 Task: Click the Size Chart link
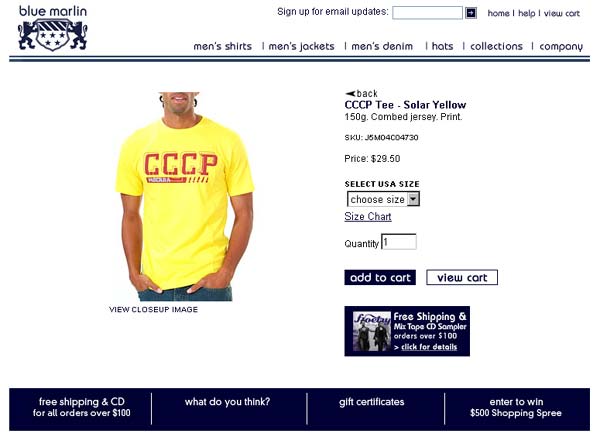pyautogui.click(x=368, y=217)
